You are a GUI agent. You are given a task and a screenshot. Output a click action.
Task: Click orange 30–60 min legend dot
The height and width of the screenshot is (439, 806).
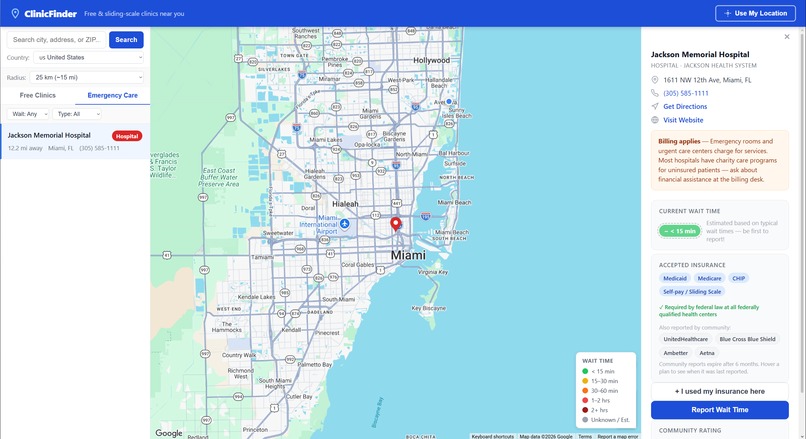pos(585,391)
